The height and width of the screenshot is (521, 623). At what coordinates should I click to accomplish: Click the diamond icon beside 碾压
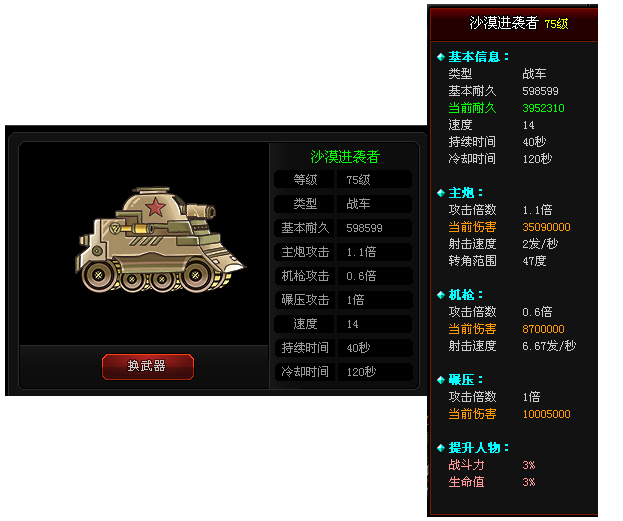click(441, 380)
